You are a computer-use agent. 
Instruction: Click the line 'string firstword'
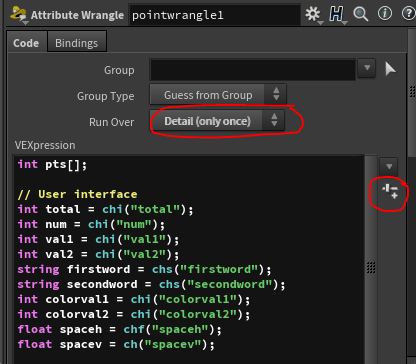tap(145, 269)
